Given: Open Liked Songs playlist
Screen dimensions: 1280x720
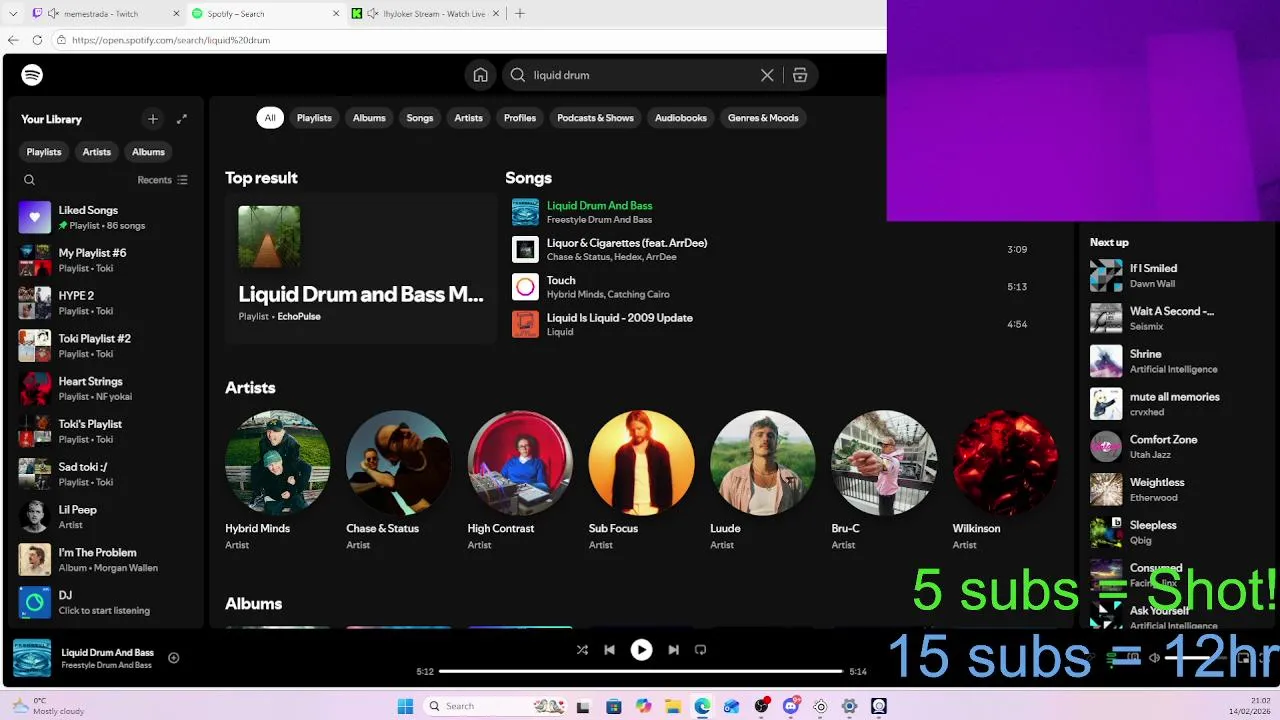Looking at the screenshot, I should pos(108,217).
